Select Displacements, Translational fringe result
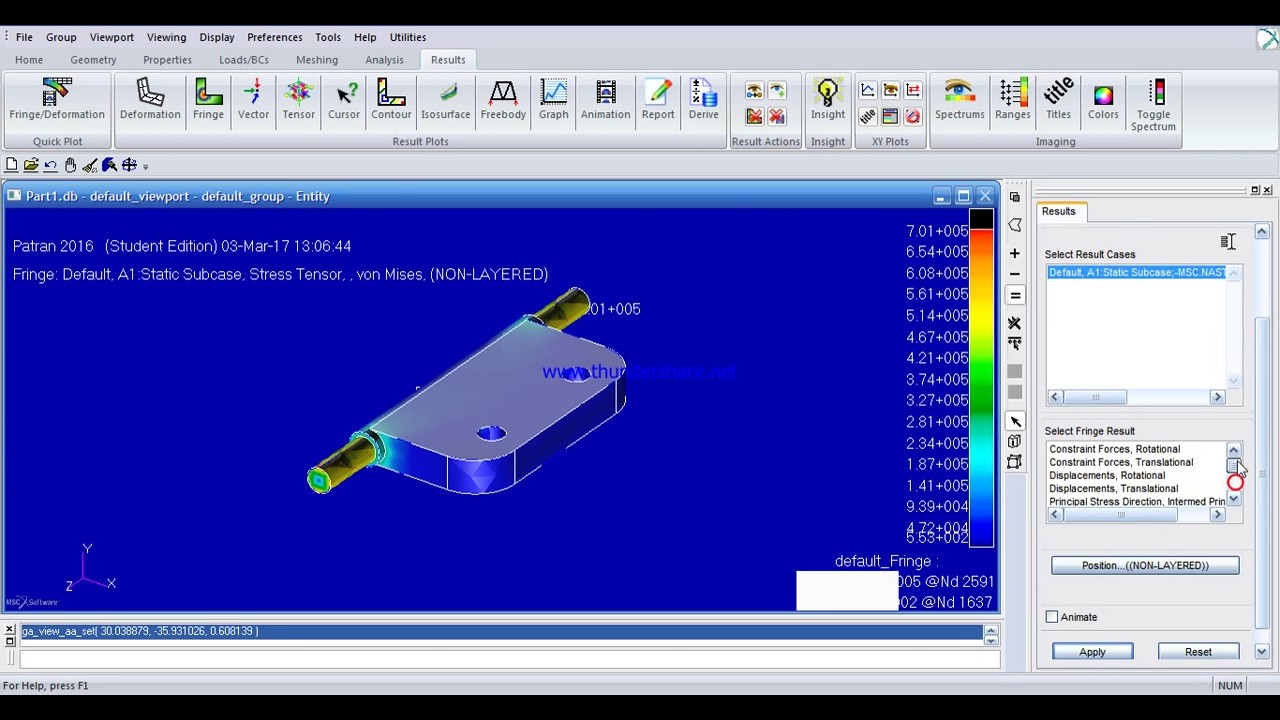Screen dimensions: 1280x720 pos(1137,489)
